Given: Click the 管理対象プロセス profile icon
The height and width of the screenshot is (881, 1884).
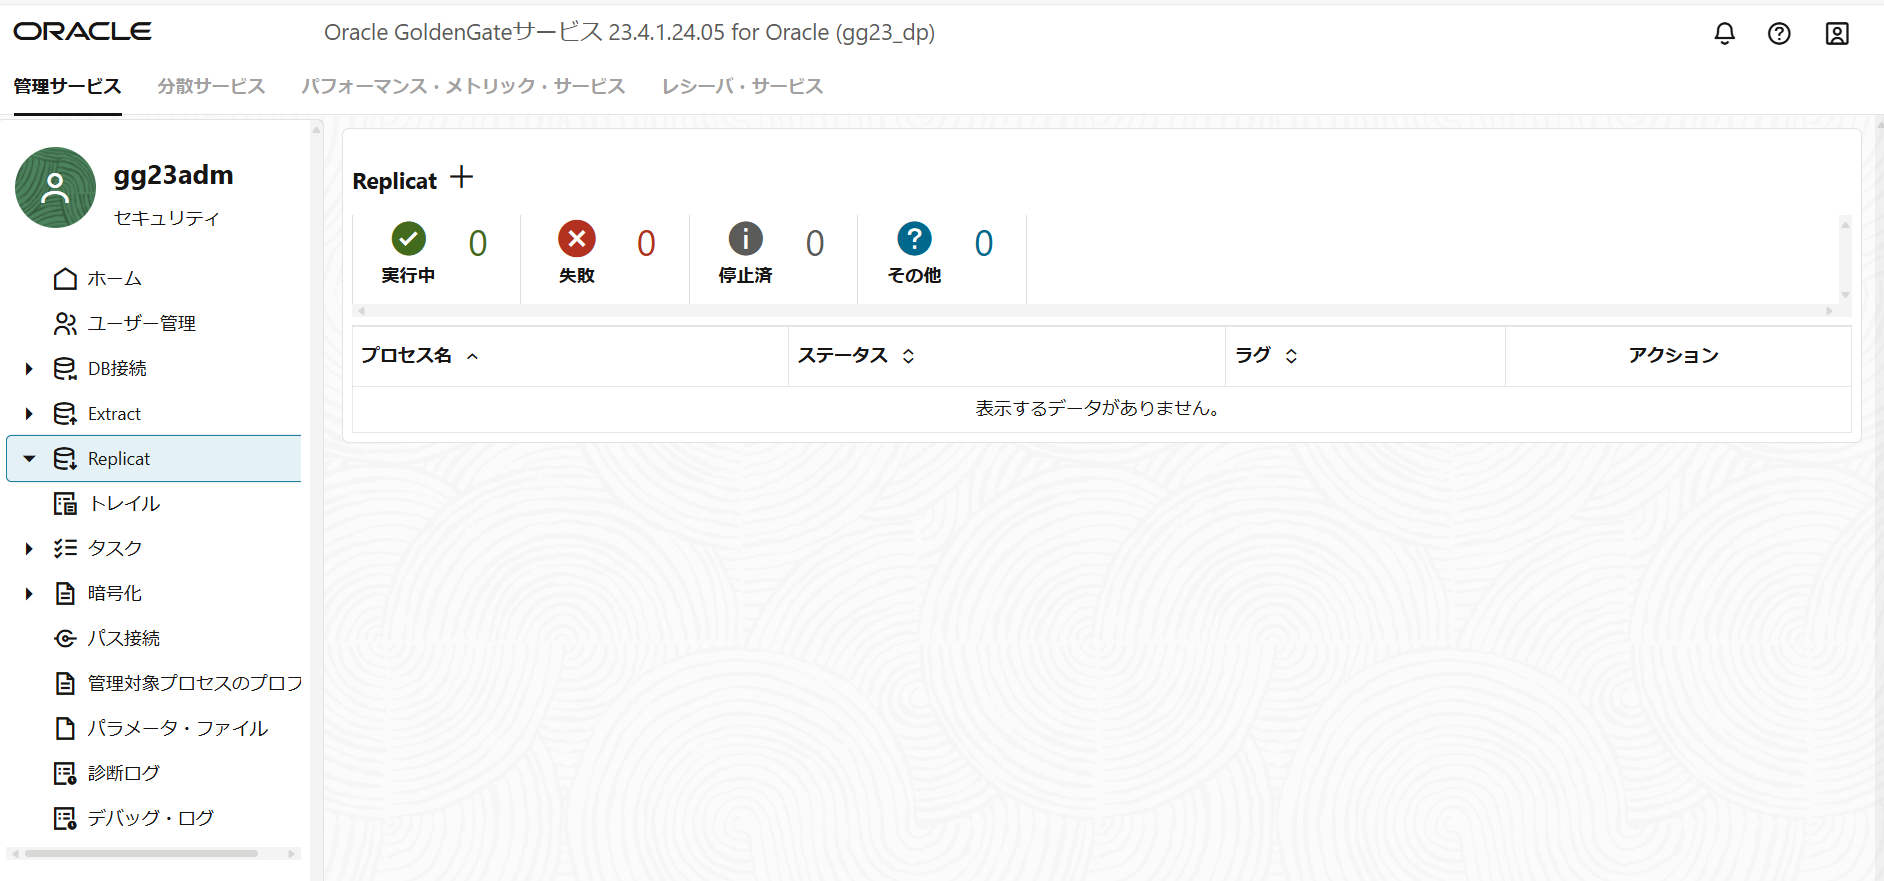Looking at the screenshot, I should click(65, 683).
